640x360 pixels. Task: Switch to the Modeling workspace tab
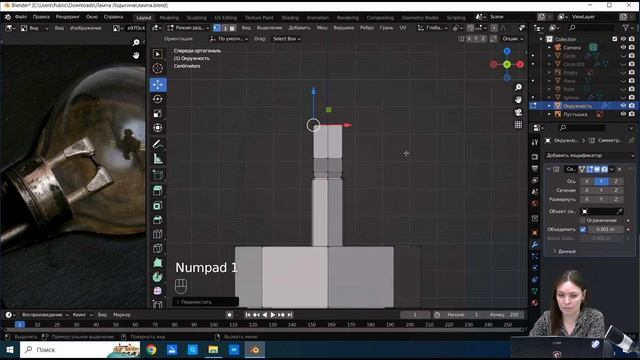(169, 18)
